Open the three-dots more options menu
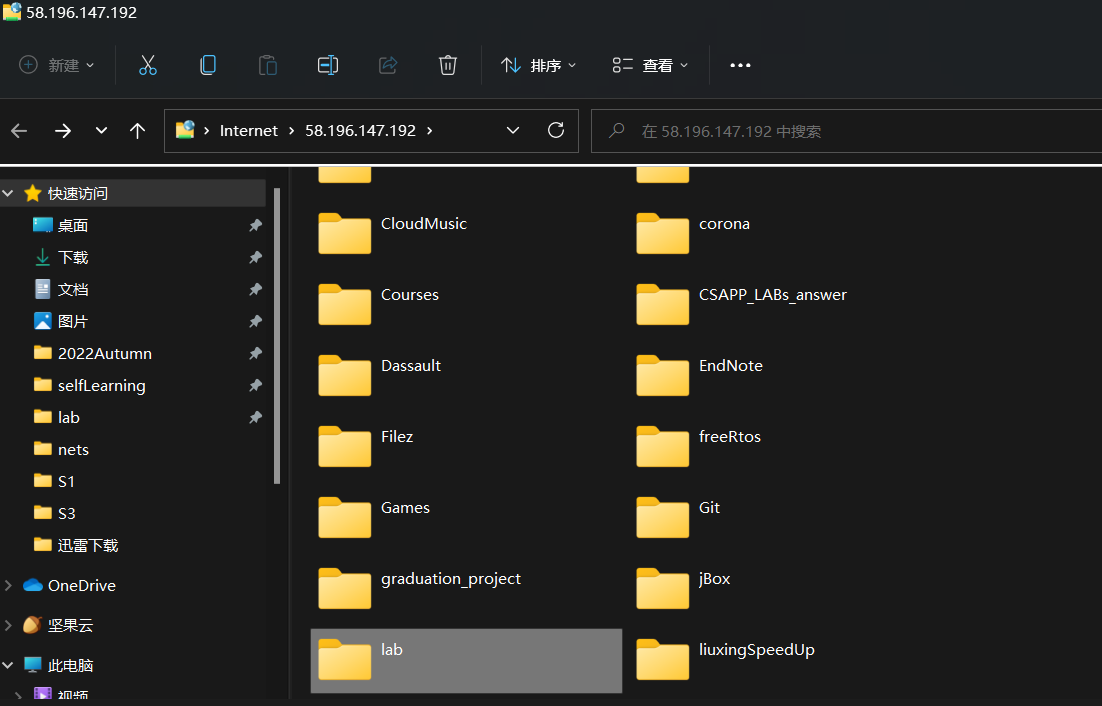This screenshot has width=1102, height=706. pyautogui.click(x=740, y=65)
